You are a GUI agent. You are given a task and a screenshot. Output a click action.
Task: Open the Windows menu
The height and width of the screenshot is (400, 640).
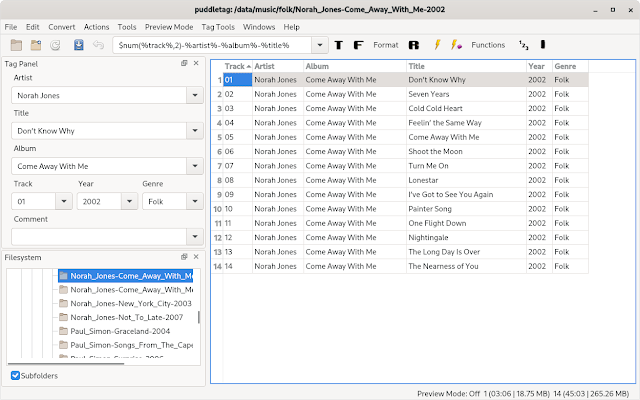tap(259, 27)
